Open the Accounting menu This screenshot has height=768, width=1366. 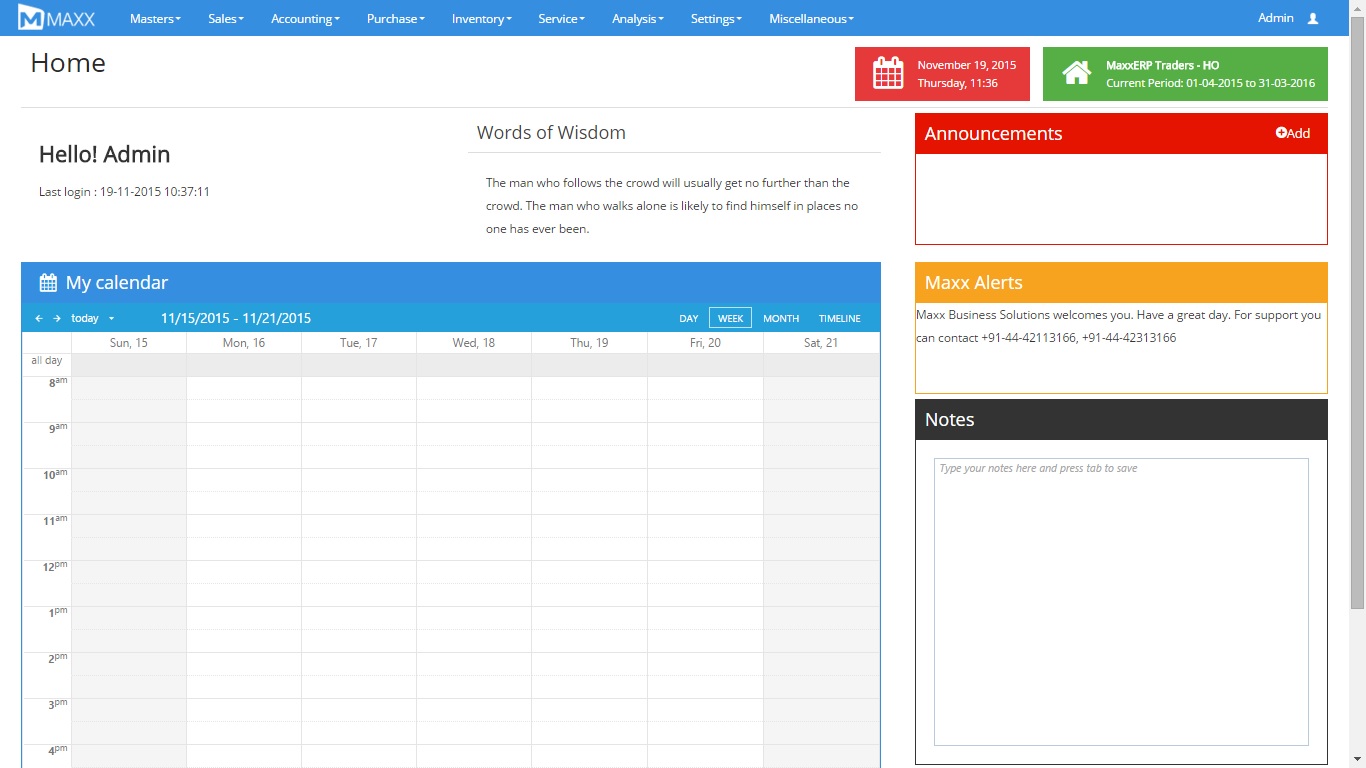[x=305, y=18]
